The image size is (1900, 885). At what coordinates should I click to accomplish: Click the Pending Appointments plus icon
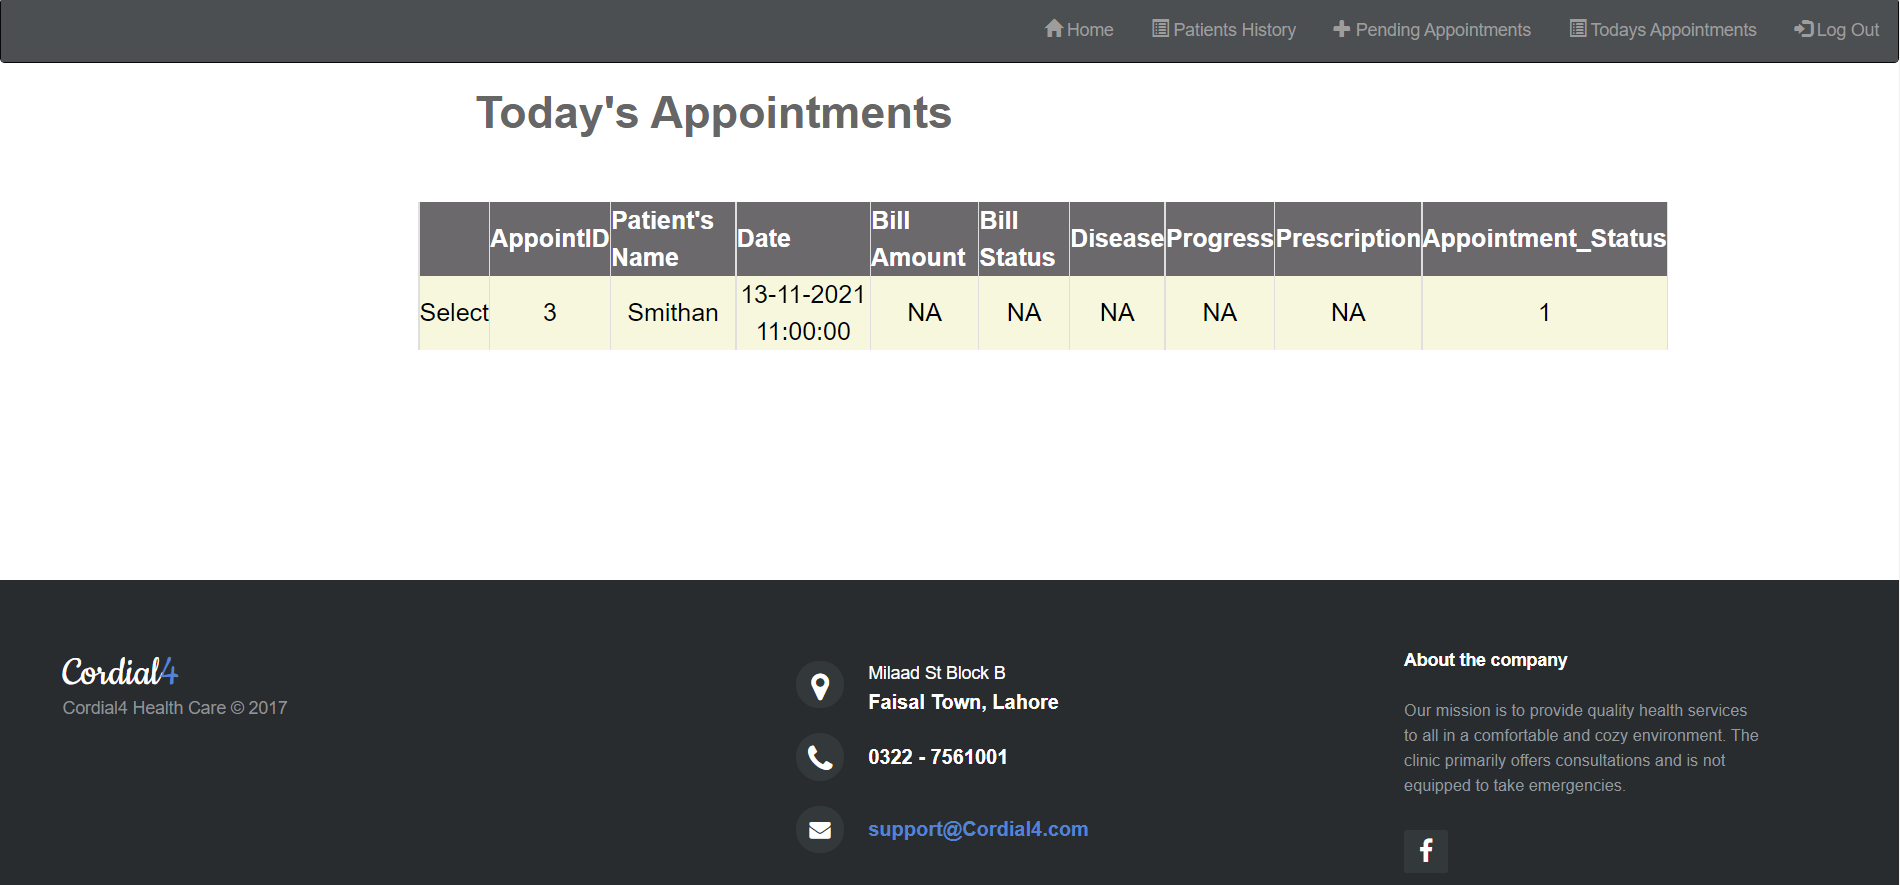pos(1342,29)
